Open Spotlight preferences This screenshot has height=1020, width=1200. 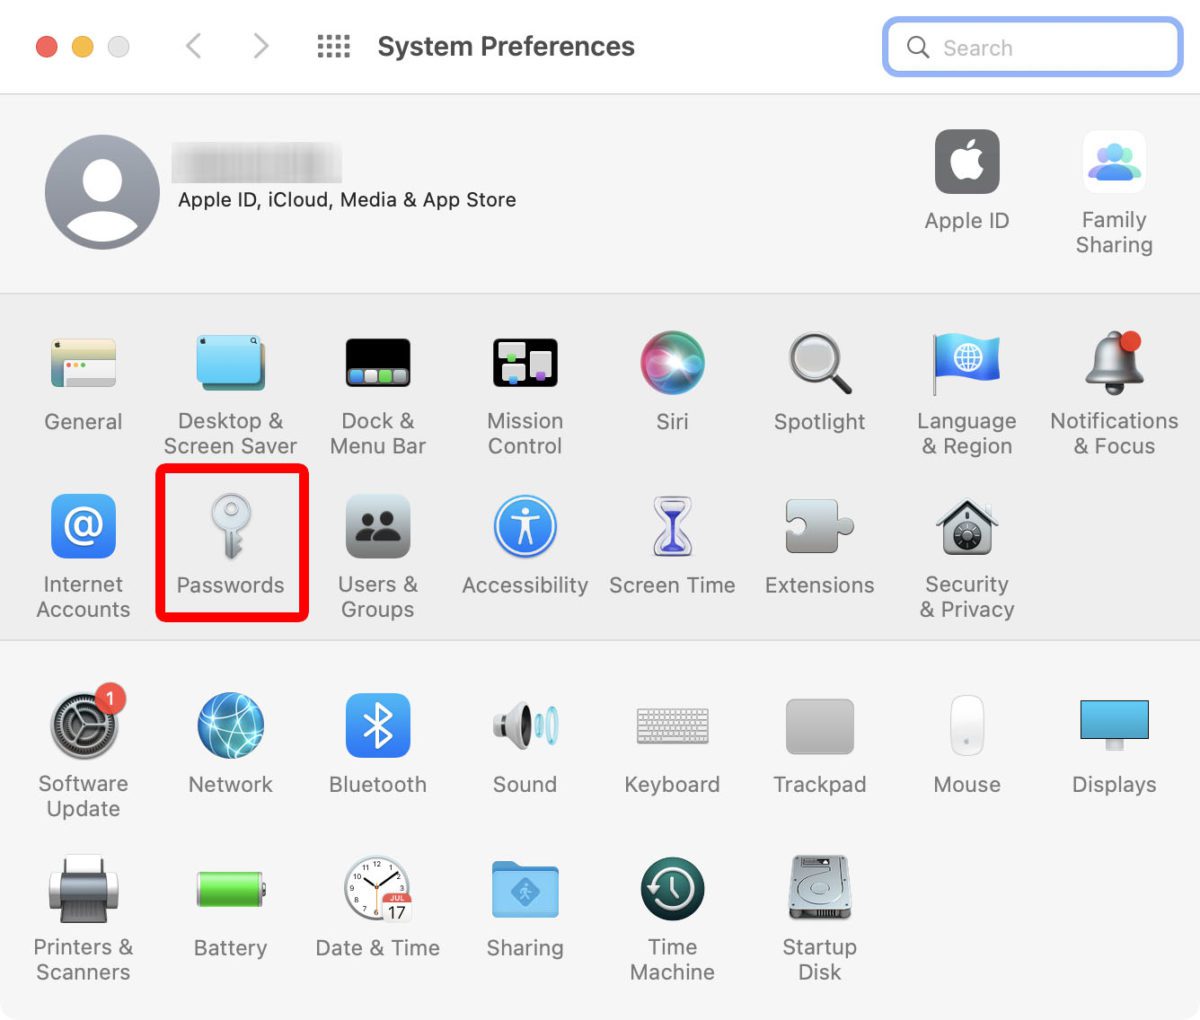820,382
